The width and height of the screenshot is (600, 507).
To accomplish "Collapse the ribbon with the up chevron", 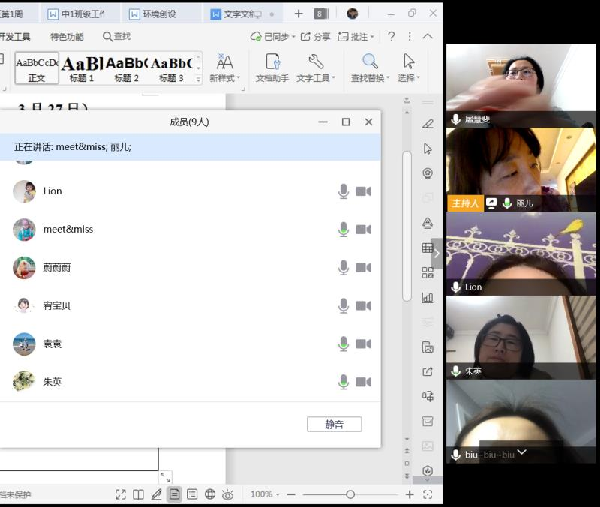I will [x=427, y=36].
